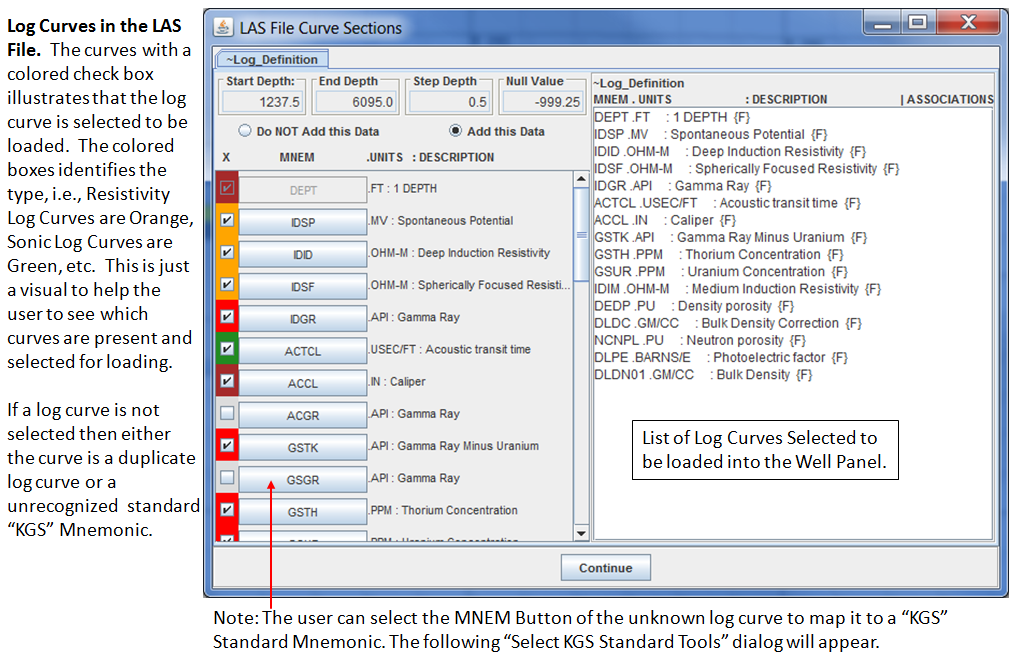Click the curve list scroll up arrow
The image size is (1015, 666).
581,179
